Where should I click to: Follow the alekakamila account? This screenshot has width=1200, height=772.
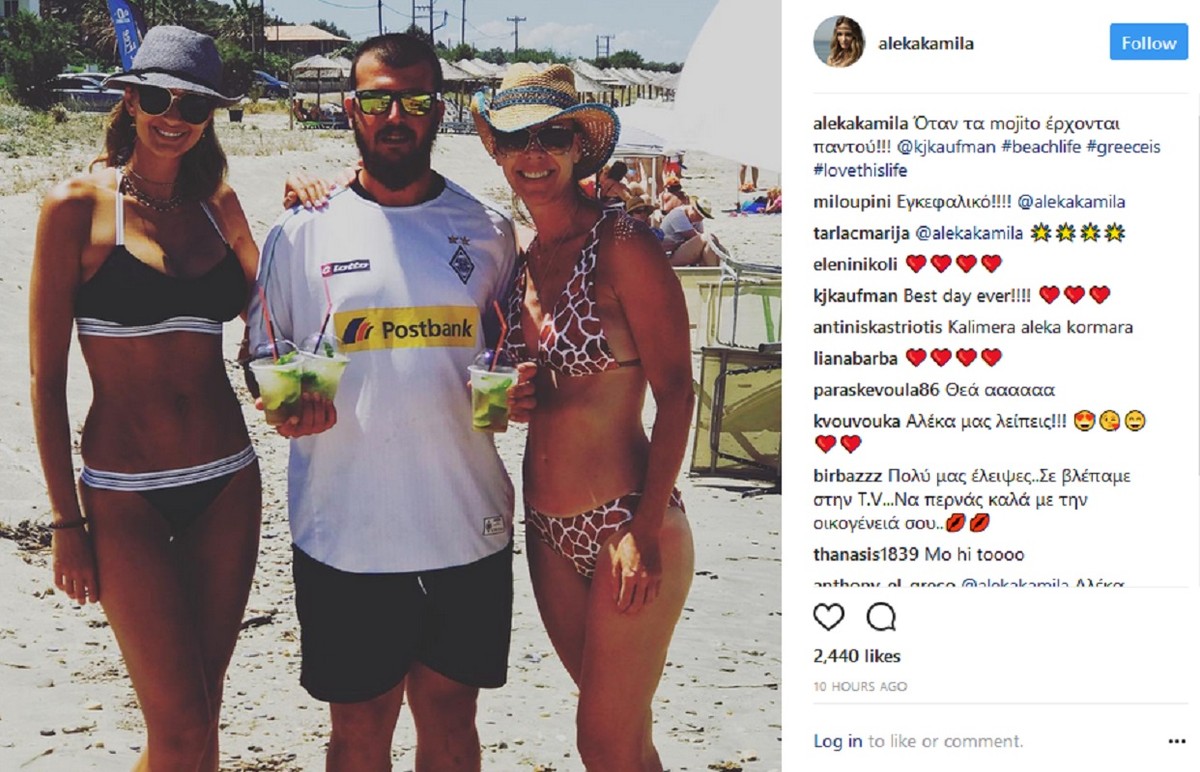coord(1148,43)
